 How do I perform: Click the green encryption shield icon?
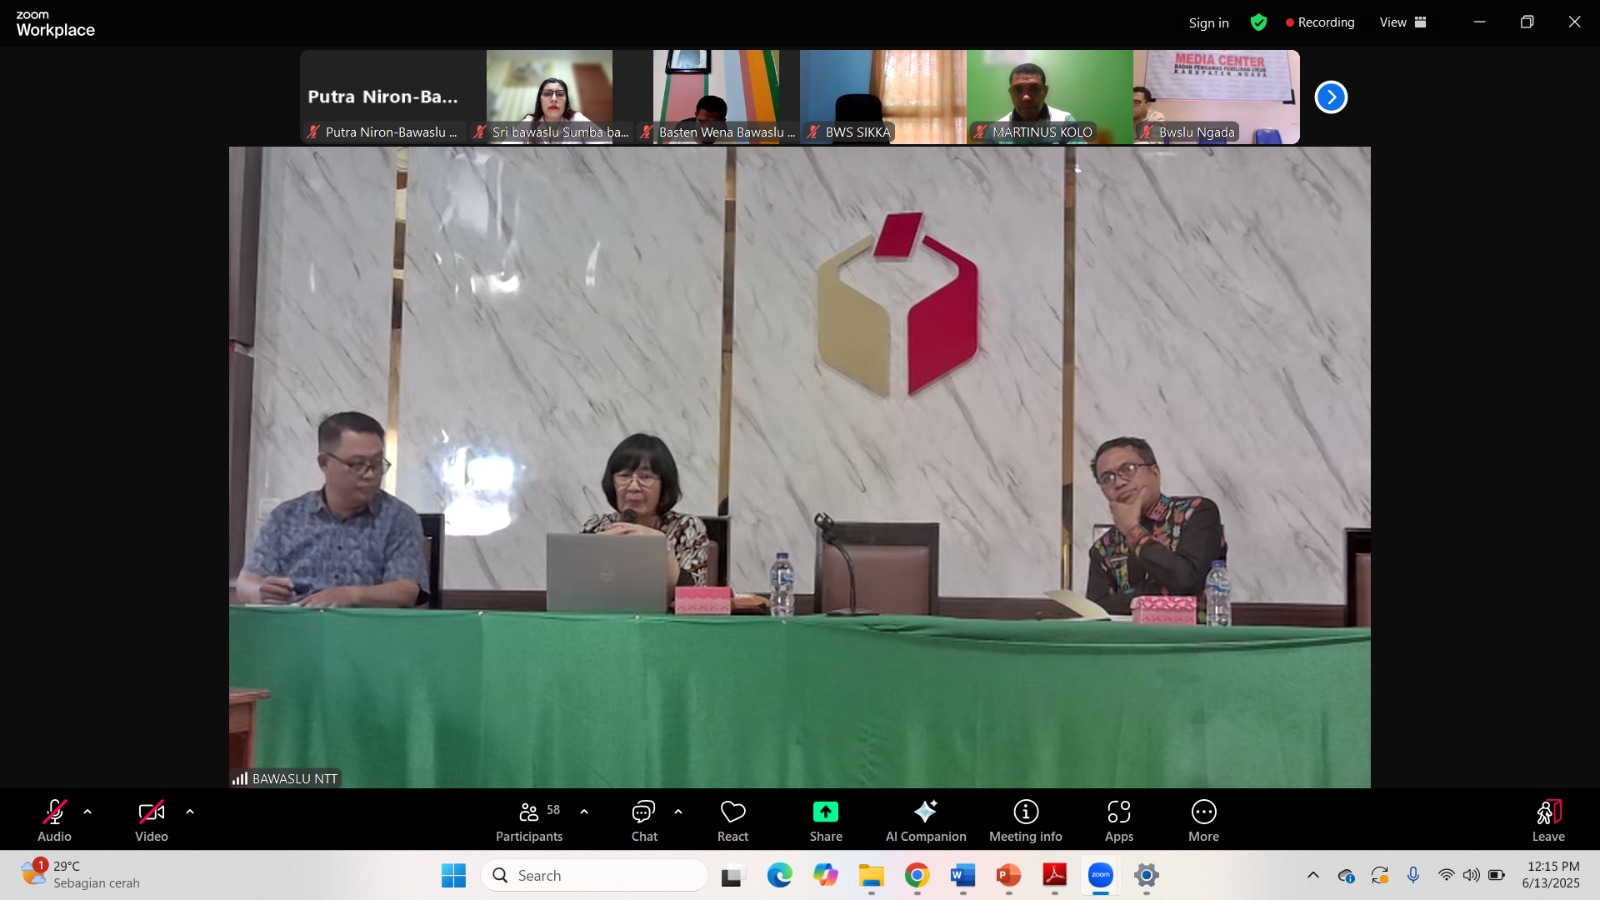pos(1258,22)
